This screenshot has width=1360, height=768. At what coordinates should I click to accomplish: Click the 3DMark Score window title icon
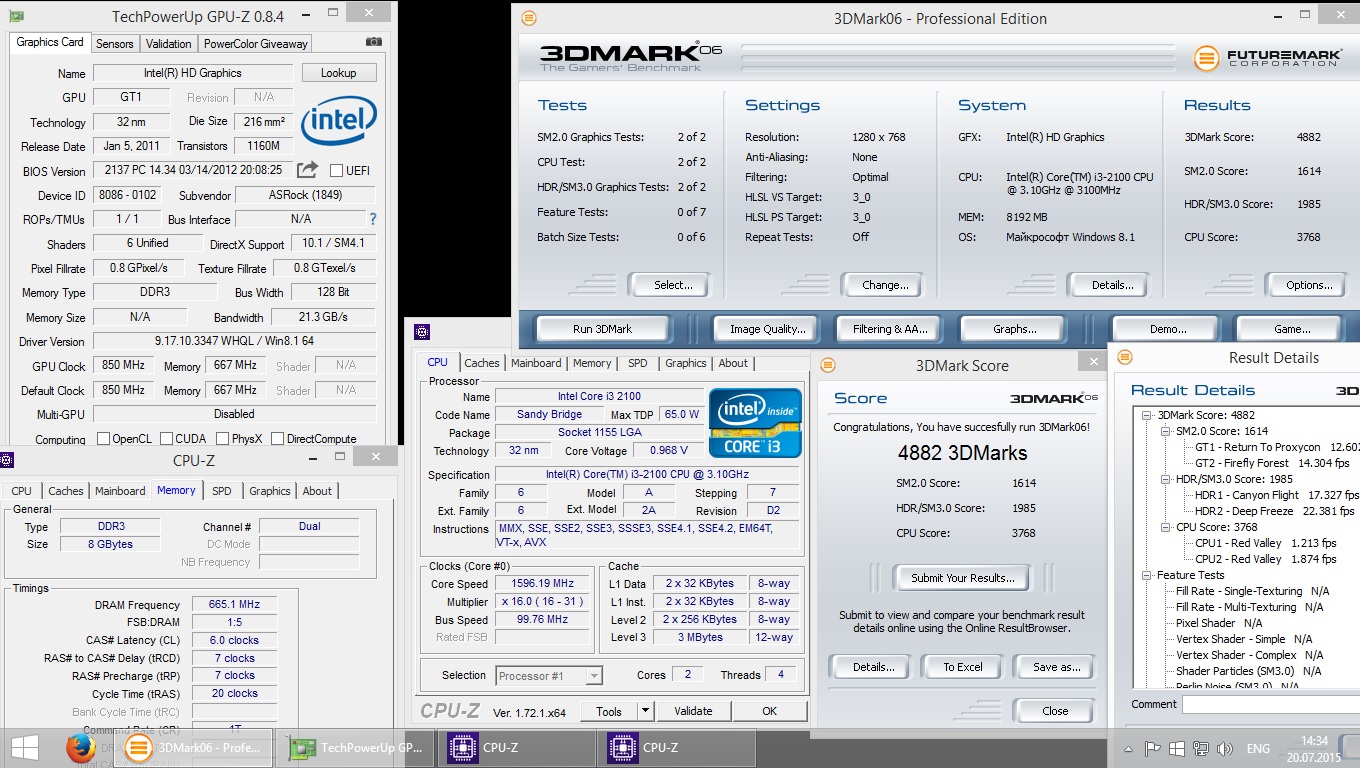pos(828,365)
